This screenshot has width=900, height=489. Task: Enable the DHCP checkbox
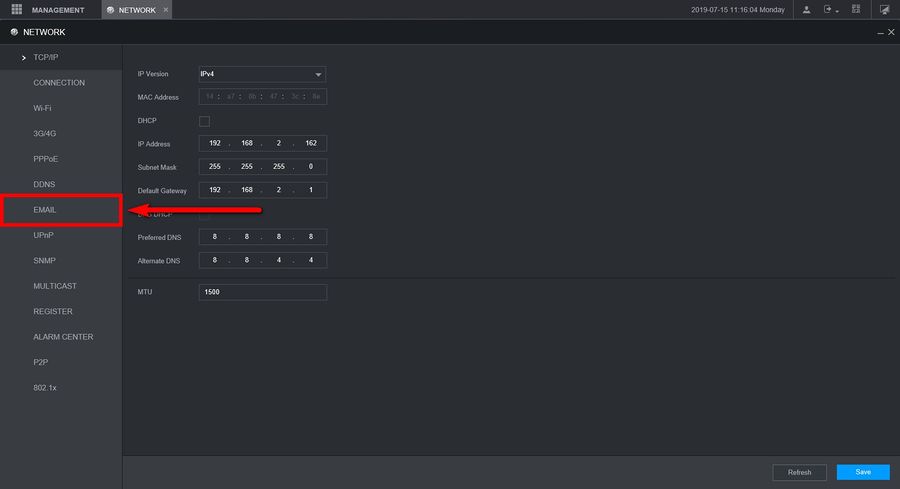tap(204, 121)
